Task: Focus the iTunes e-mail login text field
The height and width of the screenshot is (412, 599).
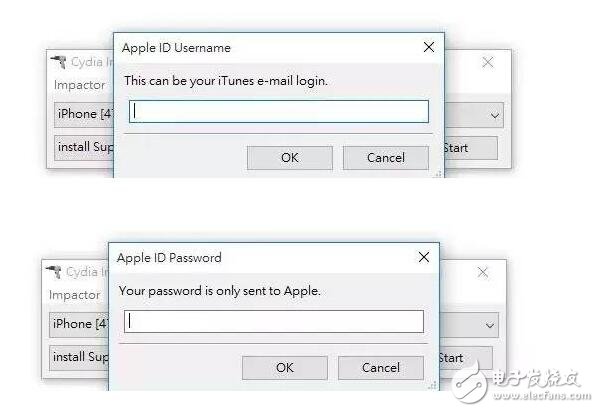Action: click(x=279, y=112)
